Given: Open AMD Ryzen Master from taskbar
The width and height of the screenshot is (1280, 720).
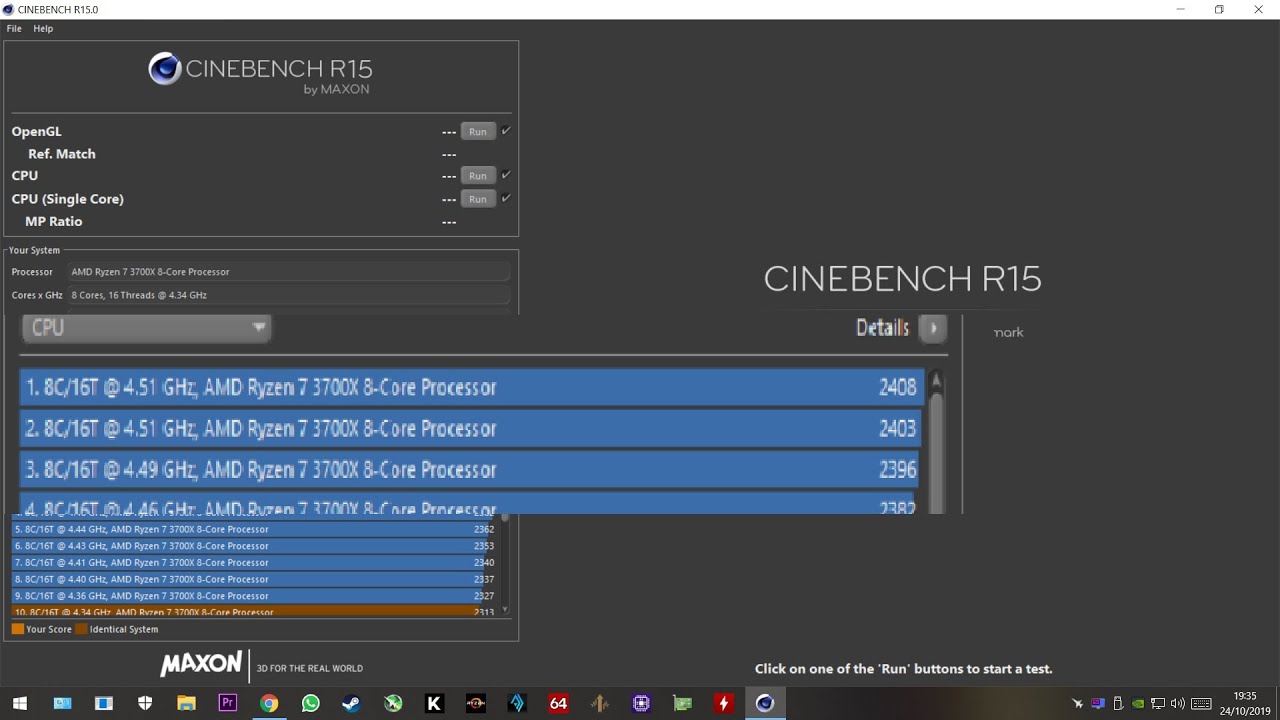Looking at the screenshot, I should (475, 703).
